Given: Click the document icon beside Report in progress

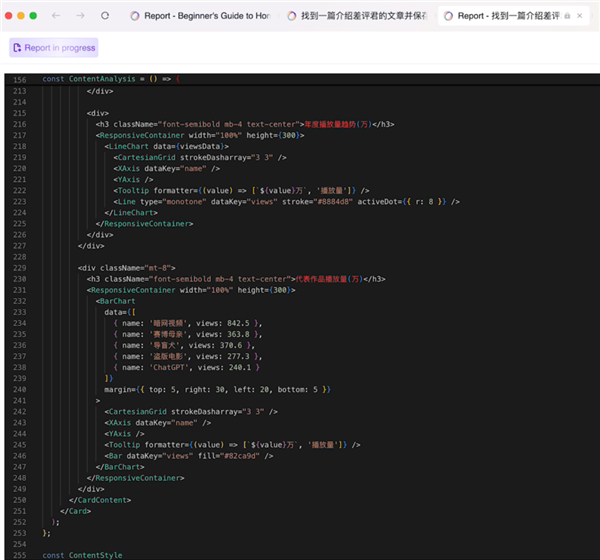Looking at the screenshot, I should tap(17, 47).
